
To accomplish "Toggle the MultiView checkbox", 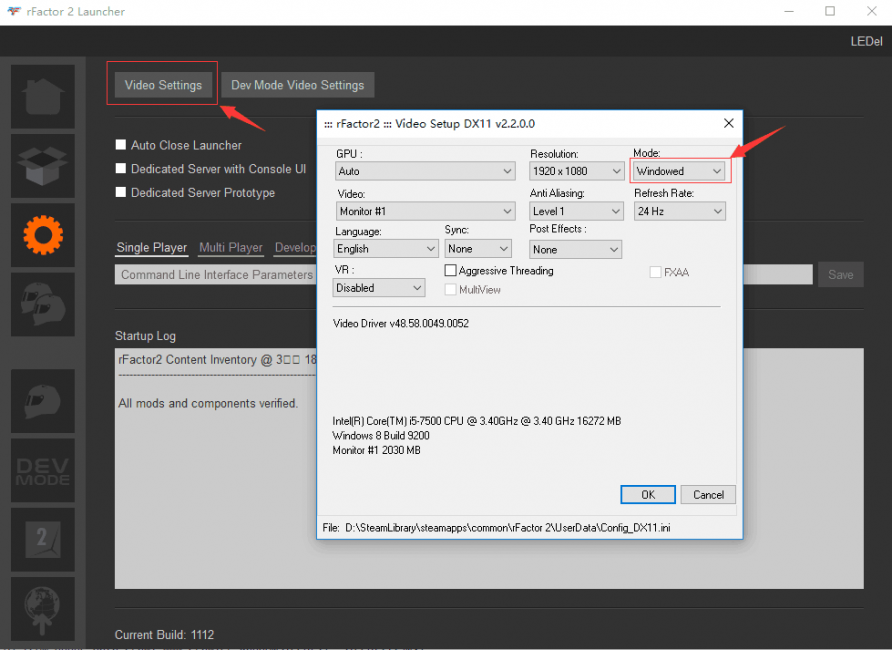I will click(x=451, y=289).
